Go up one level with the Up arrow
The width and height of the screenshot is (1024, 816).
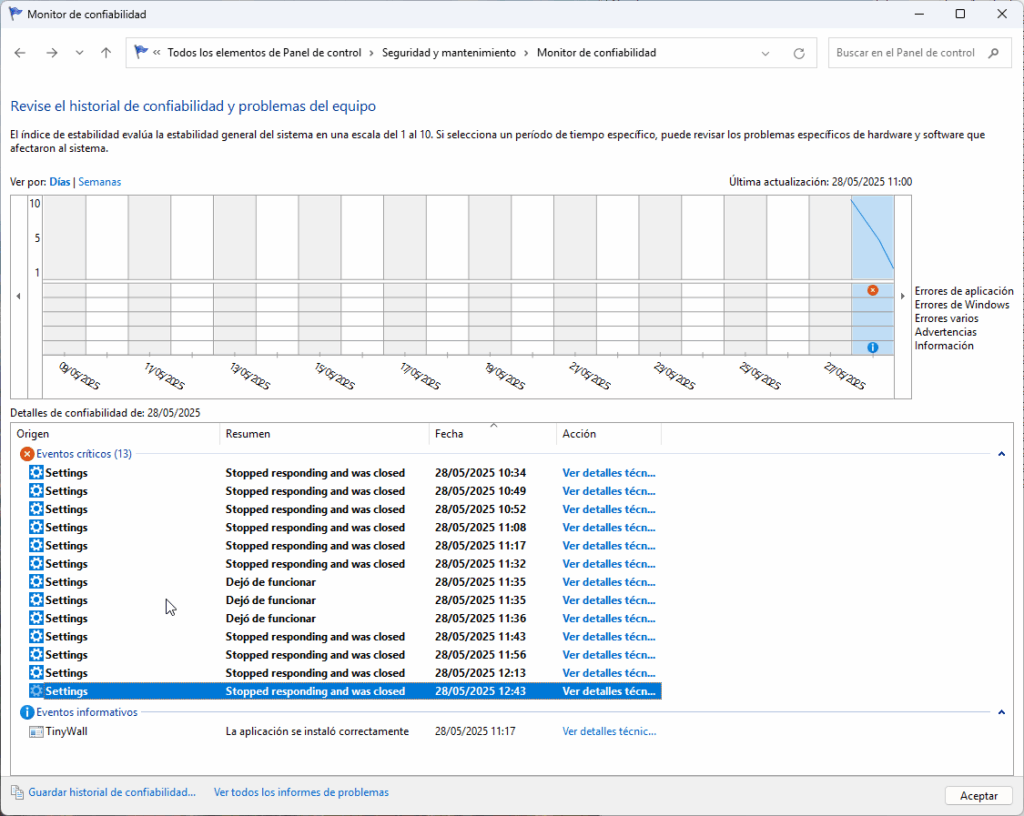pos(106,53)
